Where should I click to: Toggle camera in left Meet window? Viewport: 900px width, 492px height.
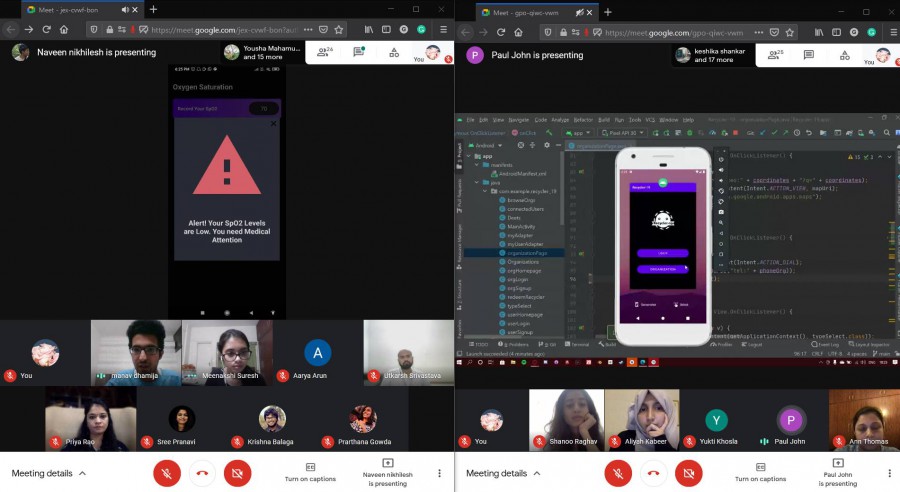point(237,473)
